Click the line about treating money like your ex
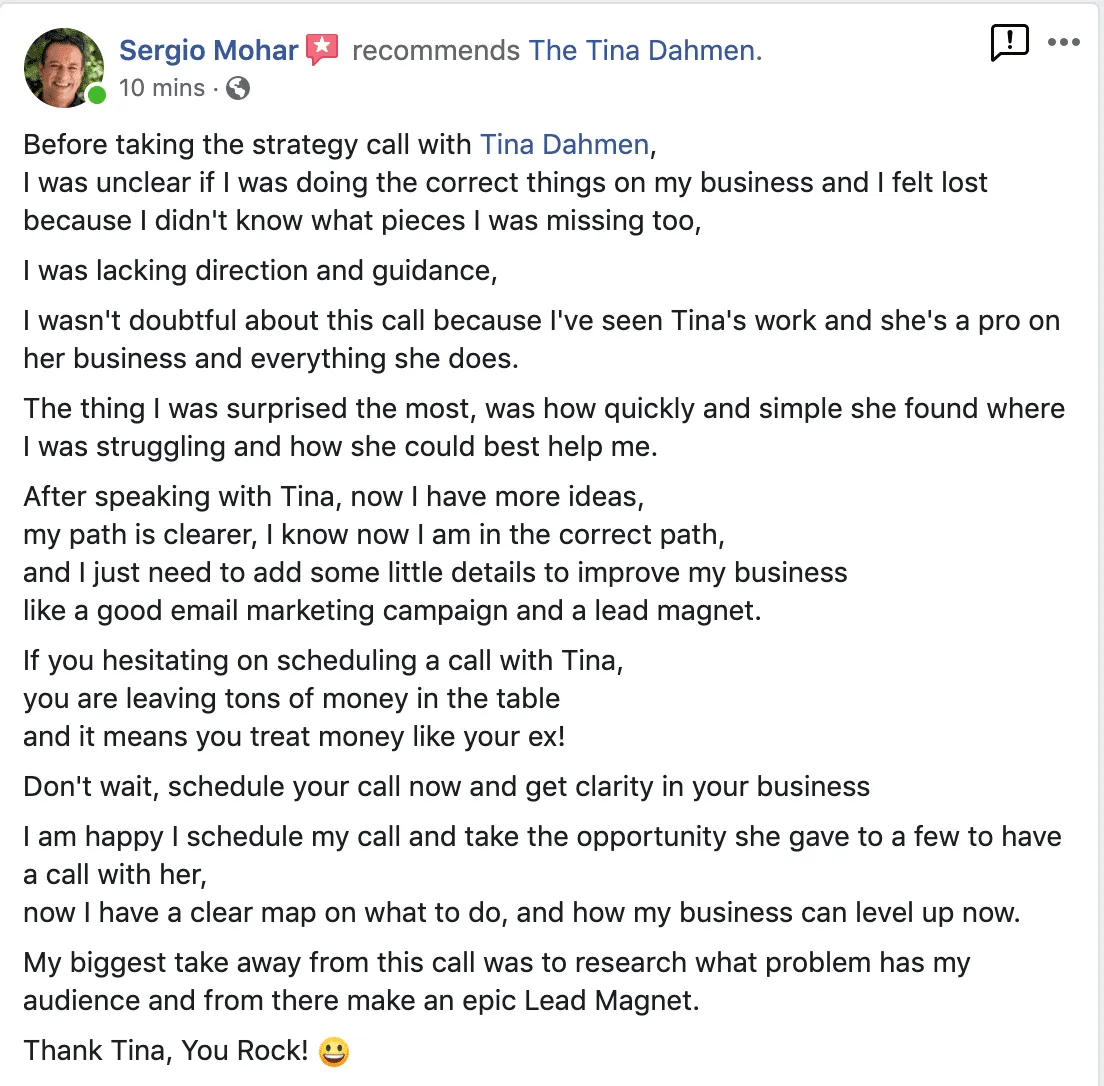This screenshot has height=1086, width=1104. click(x=294, y=736)
